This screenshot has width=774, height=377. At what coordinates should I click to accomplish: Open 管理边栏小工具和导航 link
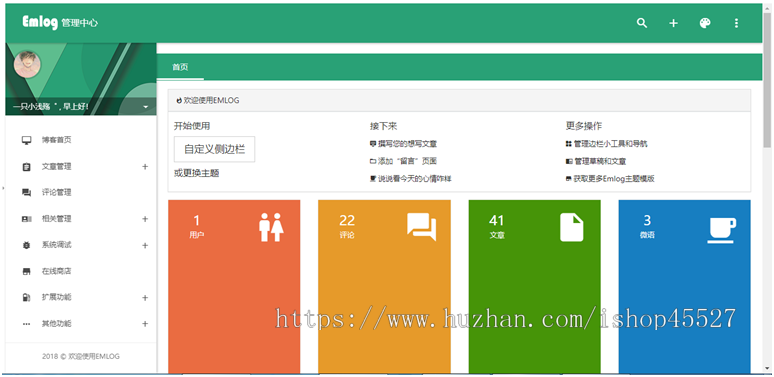click(607, 144)
